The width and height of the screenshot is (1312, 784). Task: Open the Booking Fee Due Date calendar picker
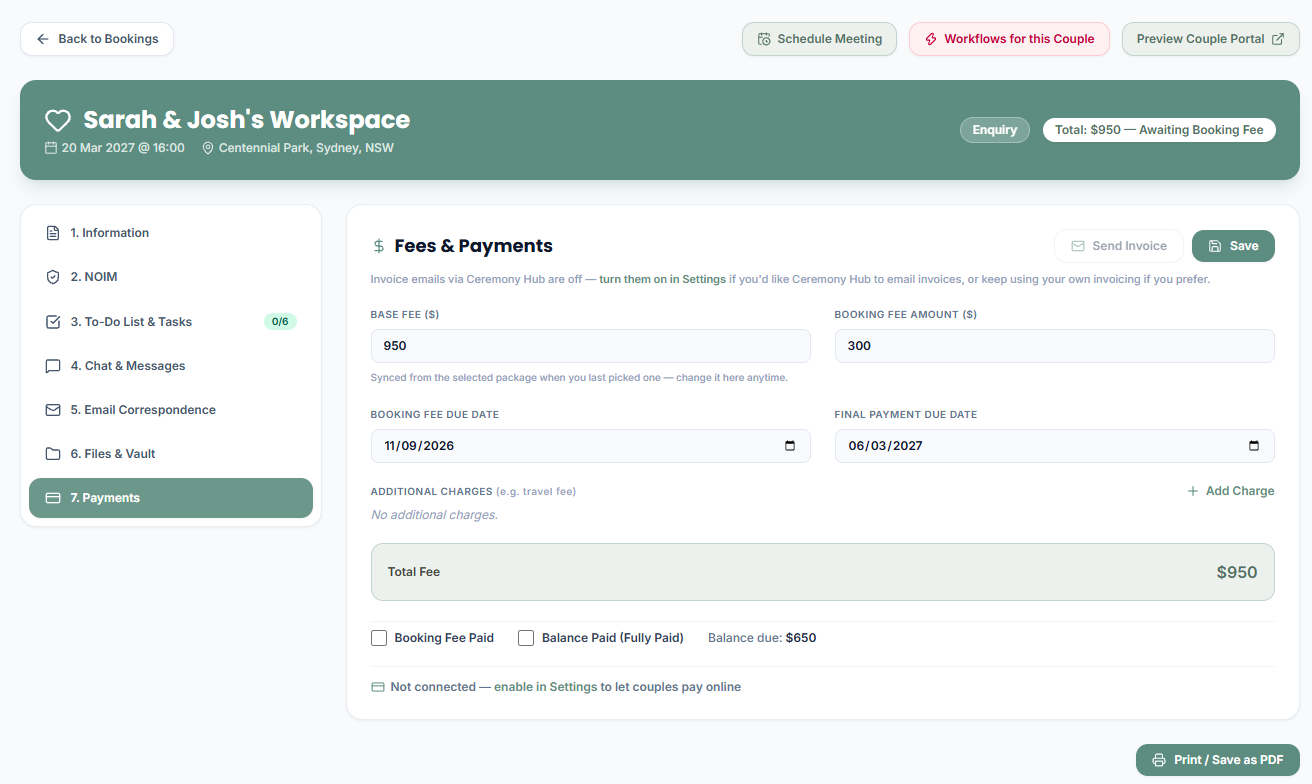pos(790,446)
